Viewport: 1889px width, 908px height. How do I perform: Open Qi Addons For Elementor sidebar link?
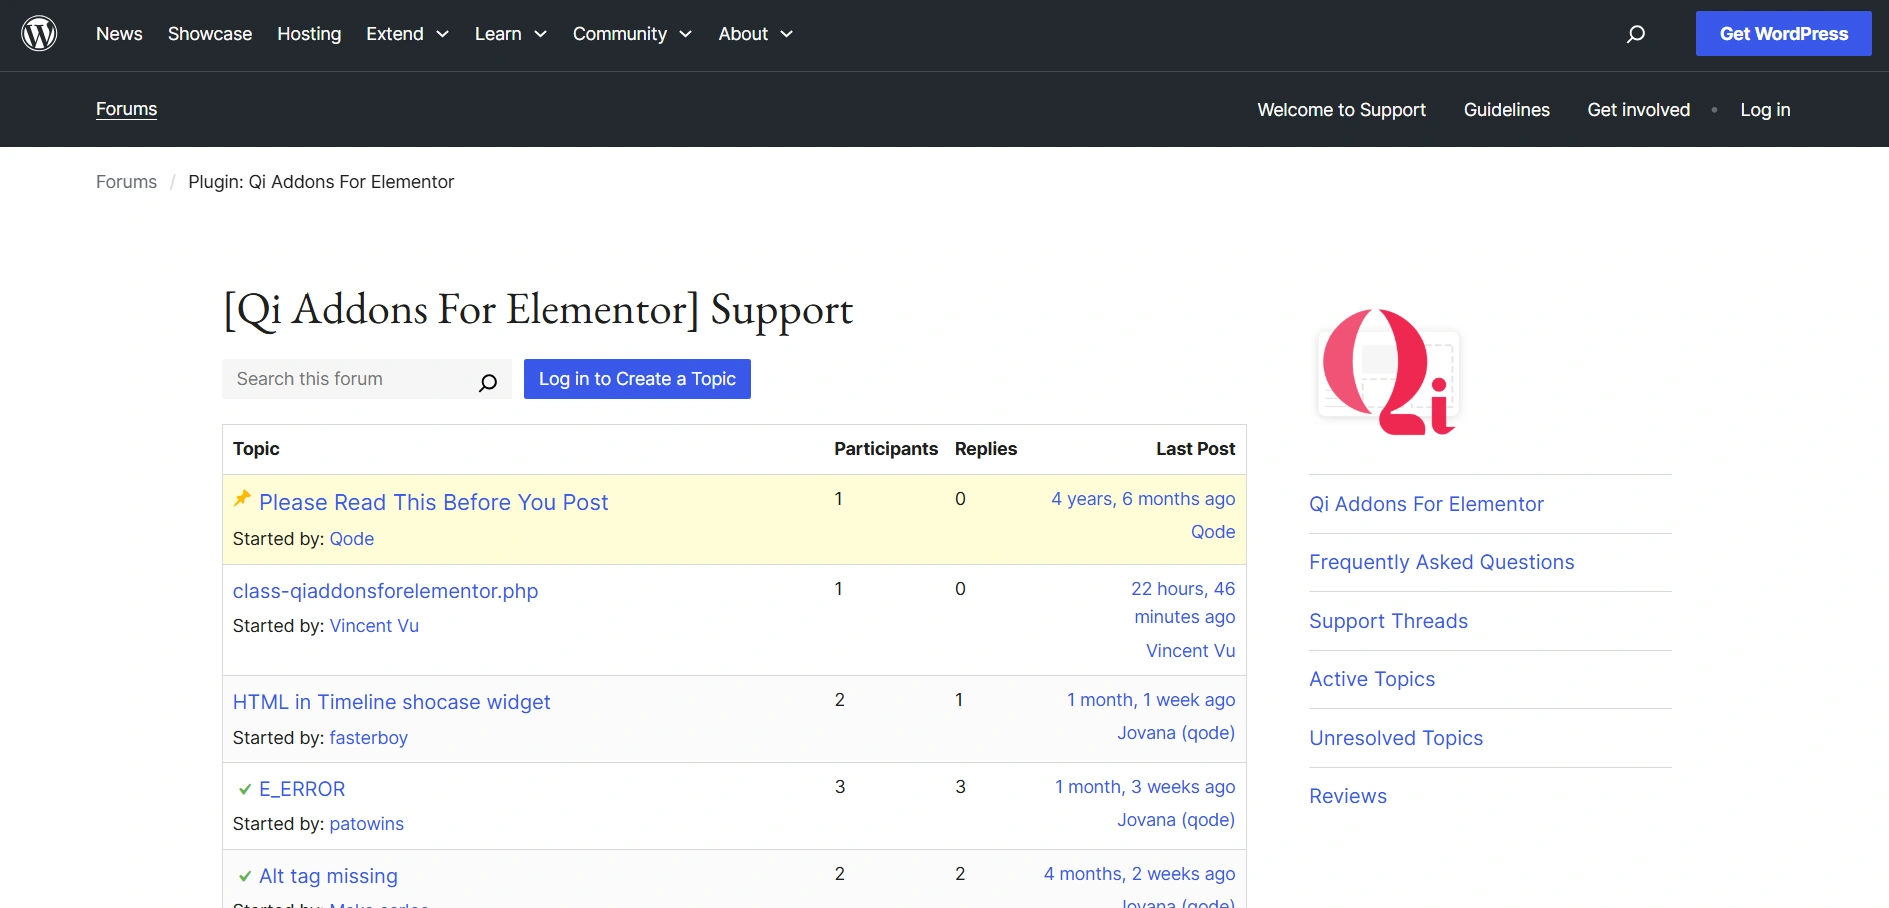(1426, 504)
